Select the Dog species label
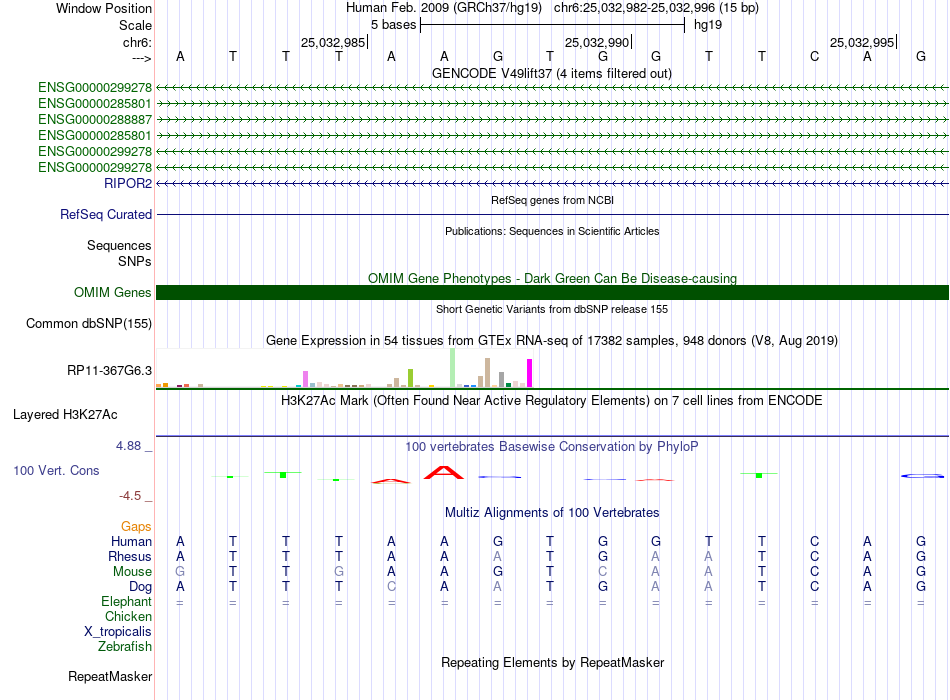The width and height of the screenshot is (950, 700). coord(141,587)
